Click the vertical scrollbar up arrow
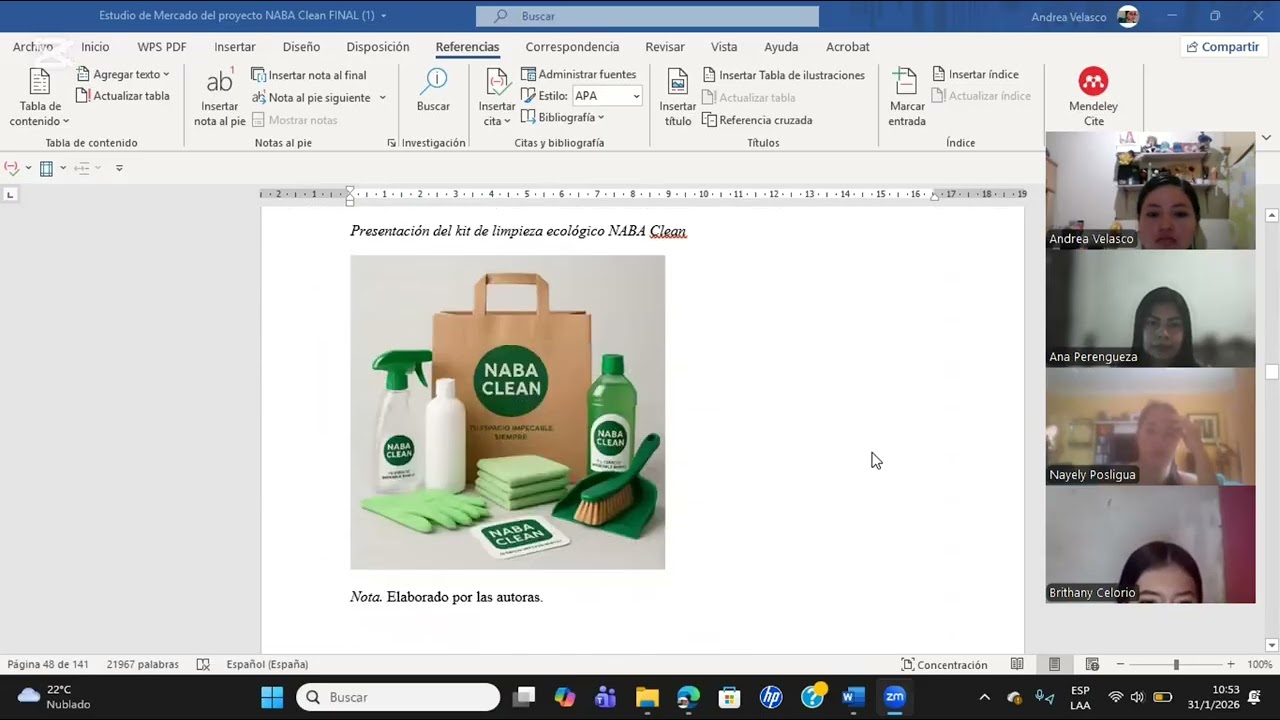Viewport: 1280px width, 720px height. (x=1271, y=215)
